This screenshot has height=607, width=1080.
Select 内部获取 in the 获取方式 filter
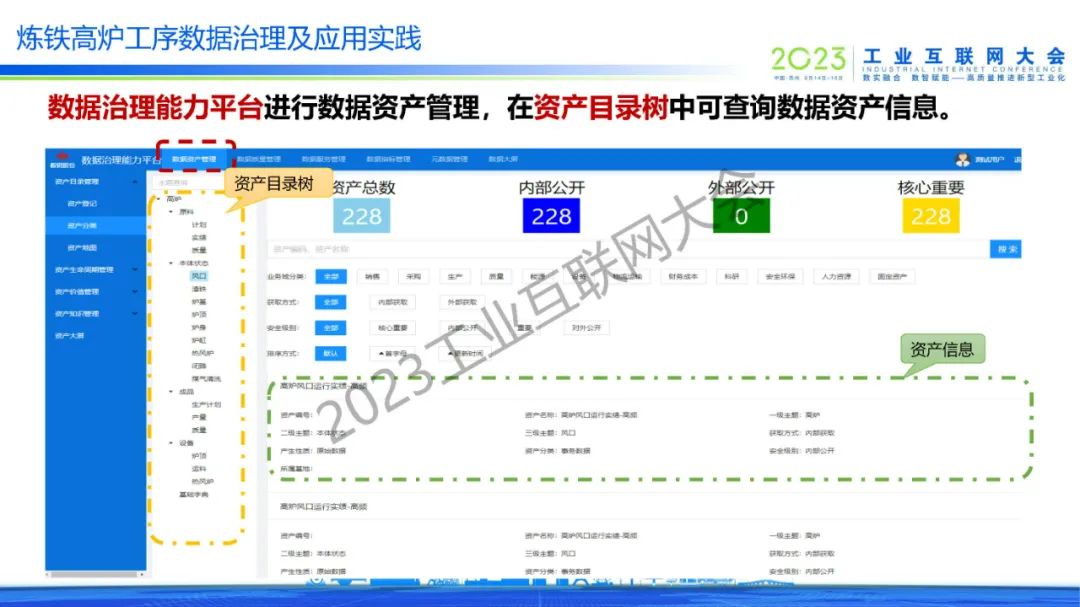coord(390,302)
